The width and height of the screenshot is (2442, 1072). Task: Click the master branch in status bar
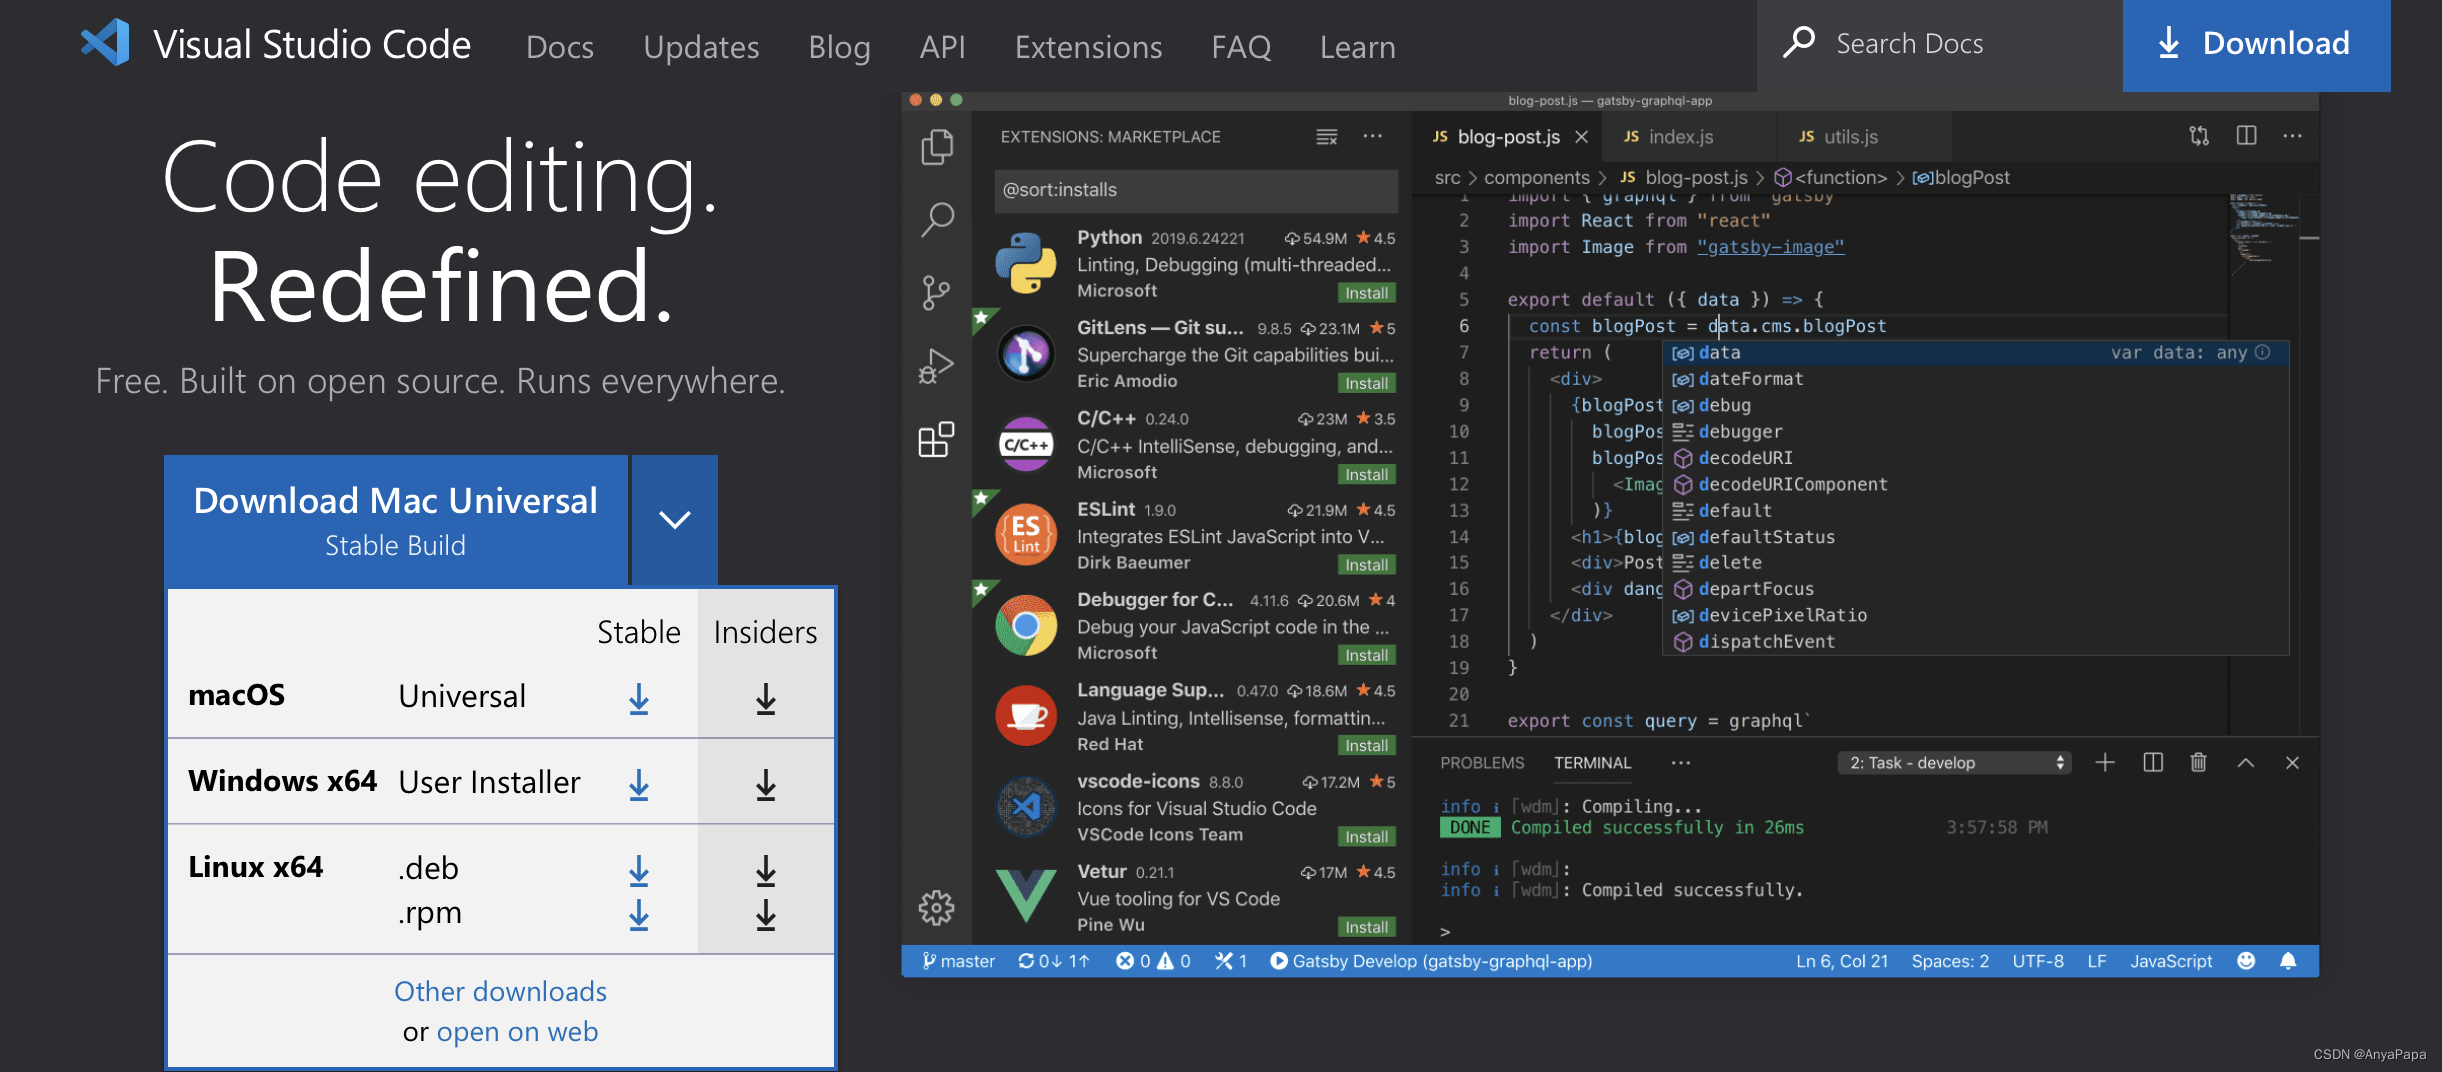coord(958,961)
